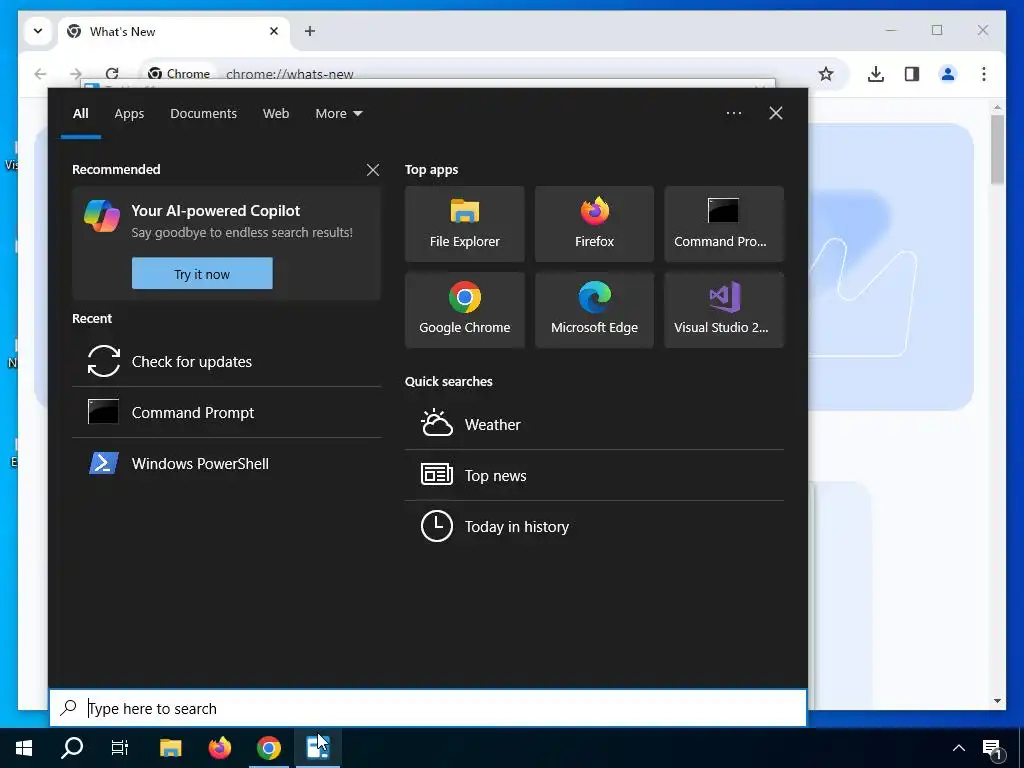Bookmark this page with the star icon
This screenshot has height=768, width=1024.
(825, 74)
